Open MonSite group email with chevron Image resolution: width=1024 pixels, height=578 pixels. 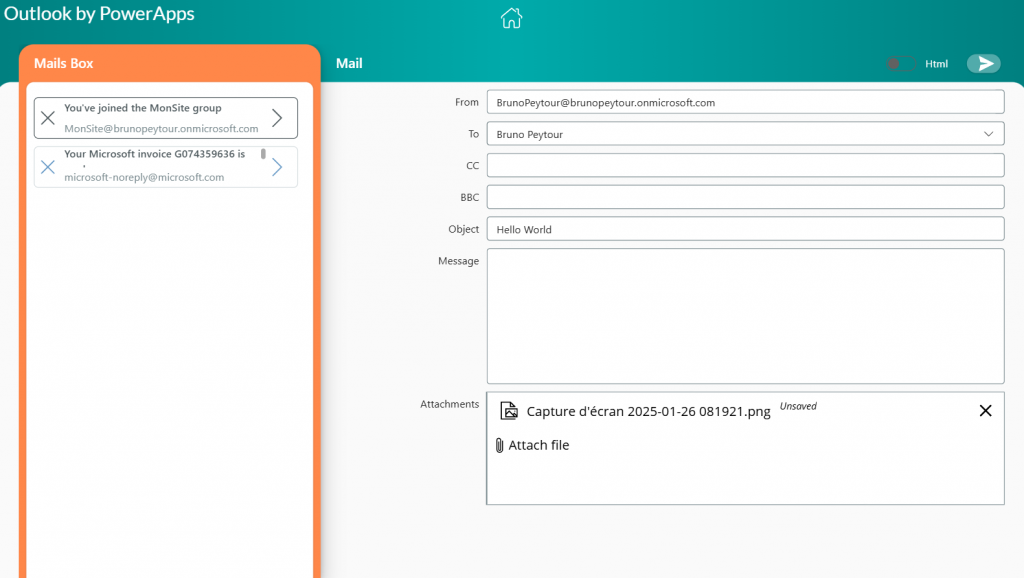pyautogui.click(x=278, y=118)
